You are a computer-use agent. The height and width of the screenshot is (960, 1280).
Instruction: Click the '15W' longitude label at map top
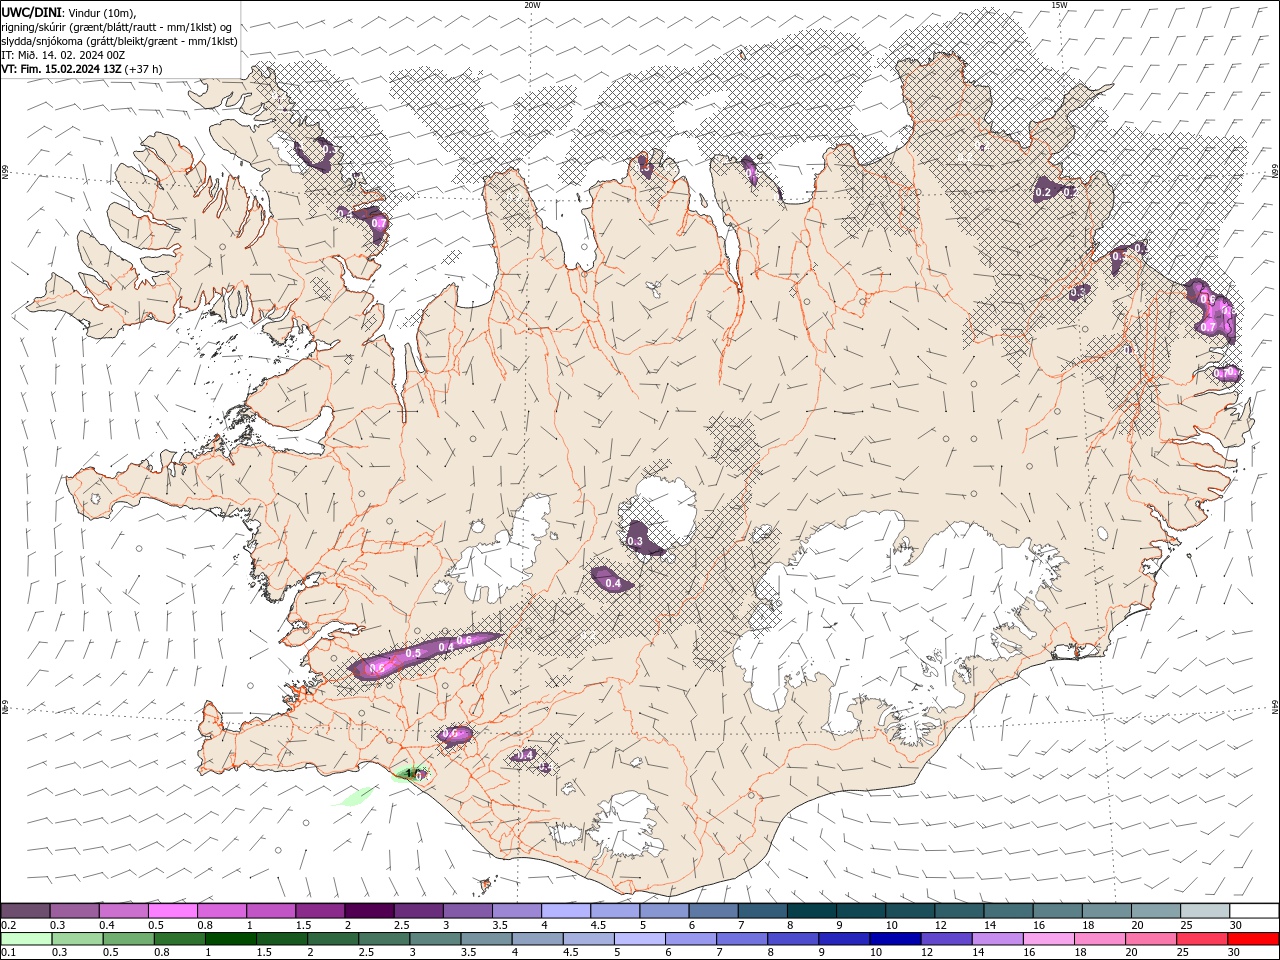[x=1059, y=5]
